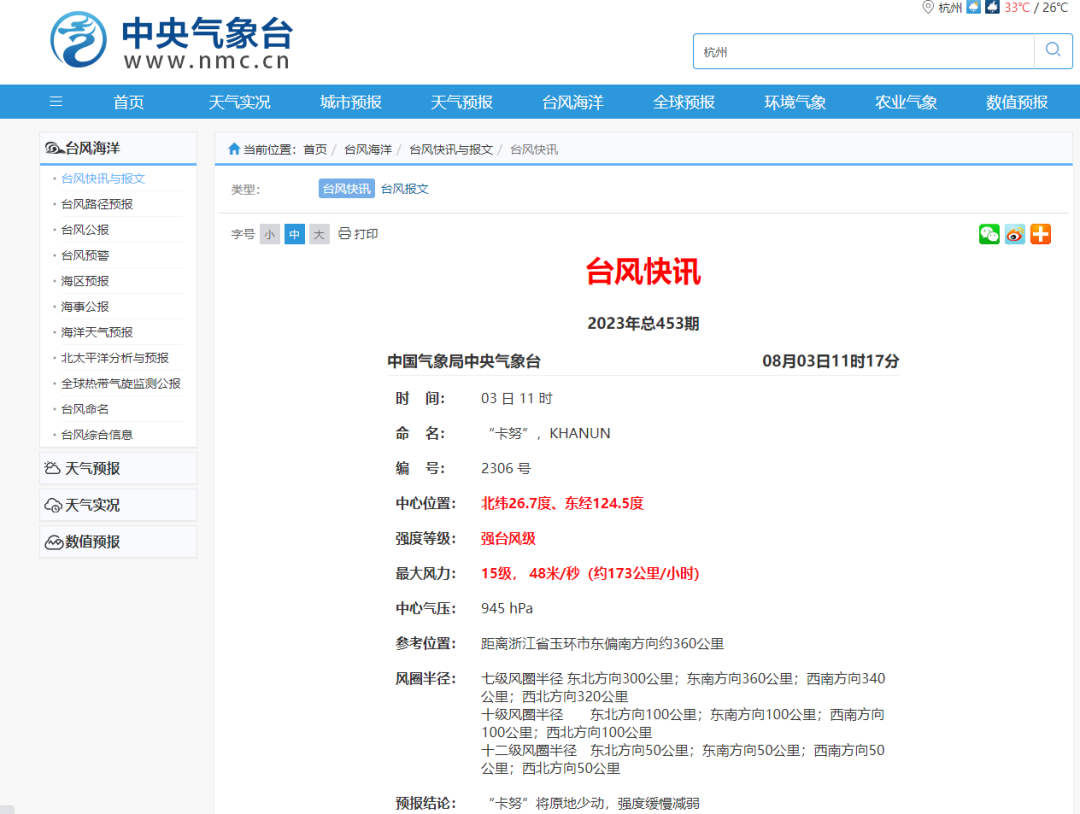Click the daytime weather icon near the temperature

(x=971, y=7)
